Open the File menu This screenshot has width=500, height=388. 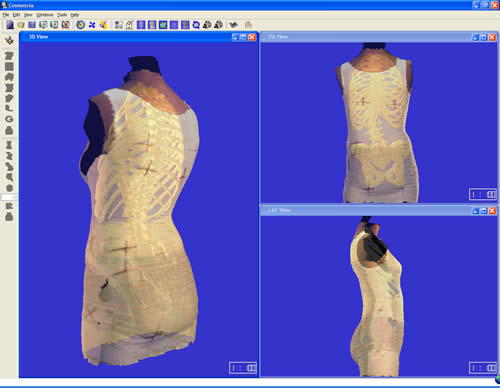tap(6, 15)
